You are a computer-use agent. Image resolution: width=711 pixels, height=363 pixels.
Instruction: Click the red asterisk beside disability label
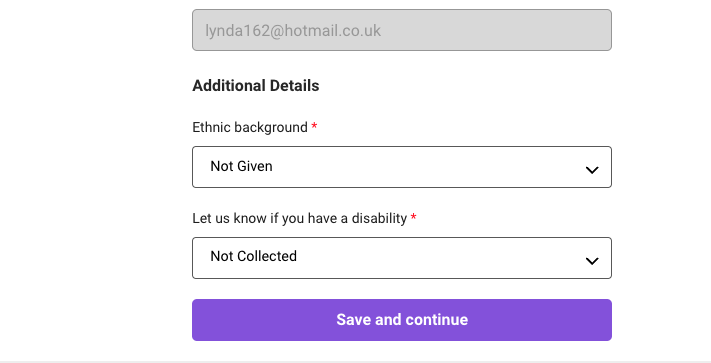pyautogui.click(x=414, y=218)
